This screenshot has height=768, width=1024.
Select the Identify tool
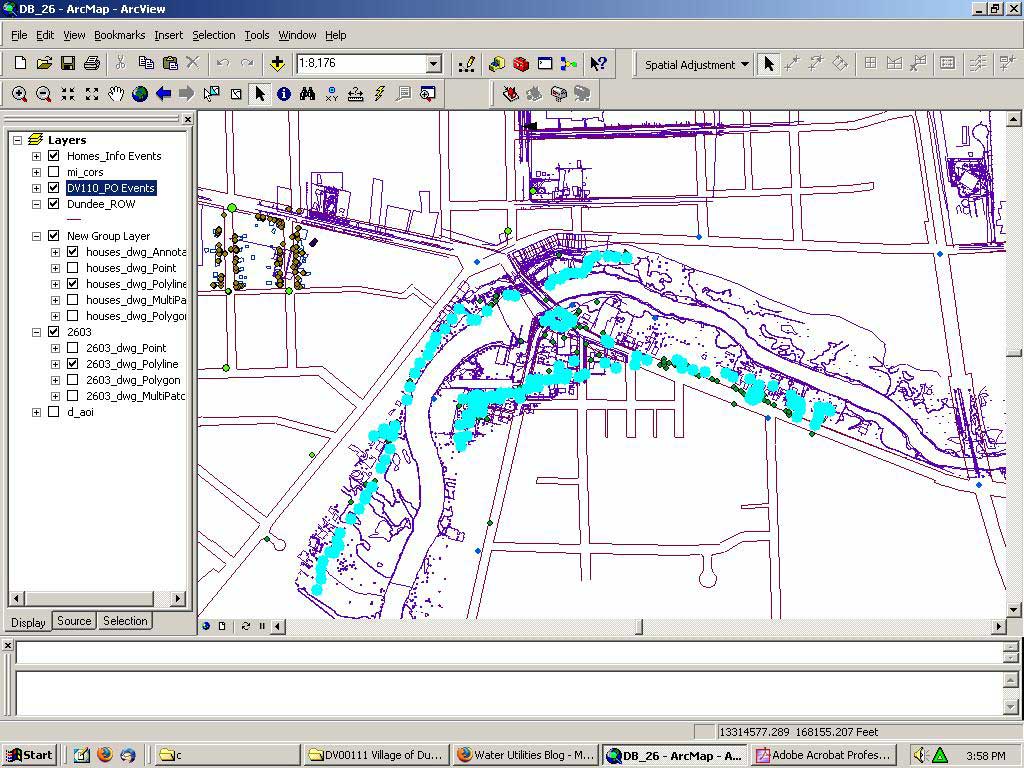tap(284, 94)
